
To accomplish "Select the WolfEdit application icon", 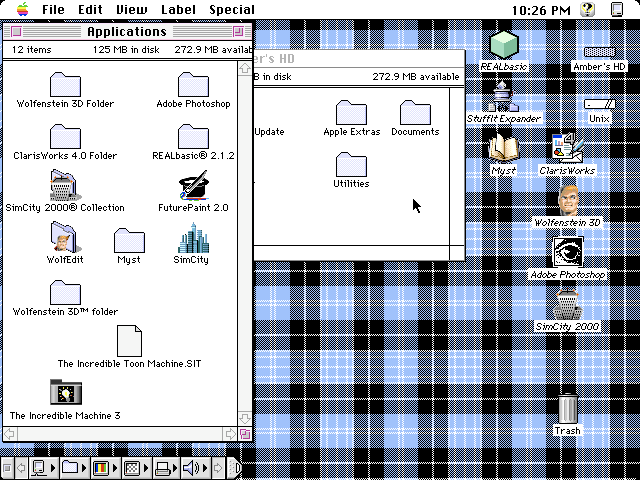I will click(64, 238).
